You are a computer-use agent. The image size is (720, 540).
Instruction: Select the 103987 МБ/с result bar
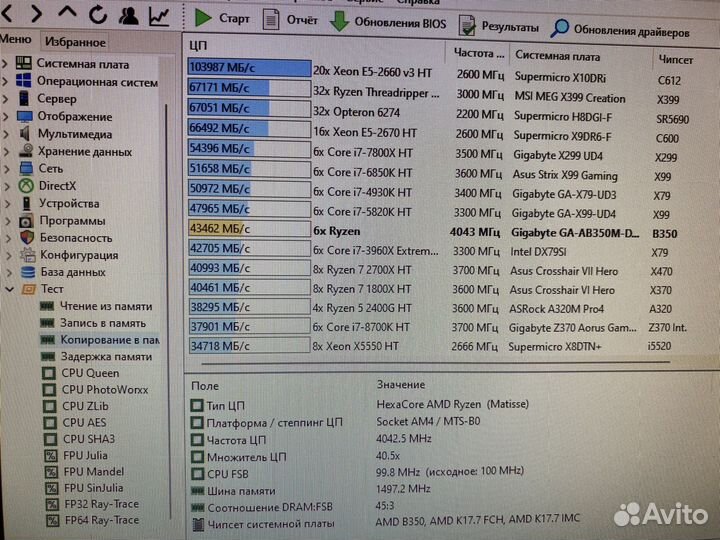(249, 68)
